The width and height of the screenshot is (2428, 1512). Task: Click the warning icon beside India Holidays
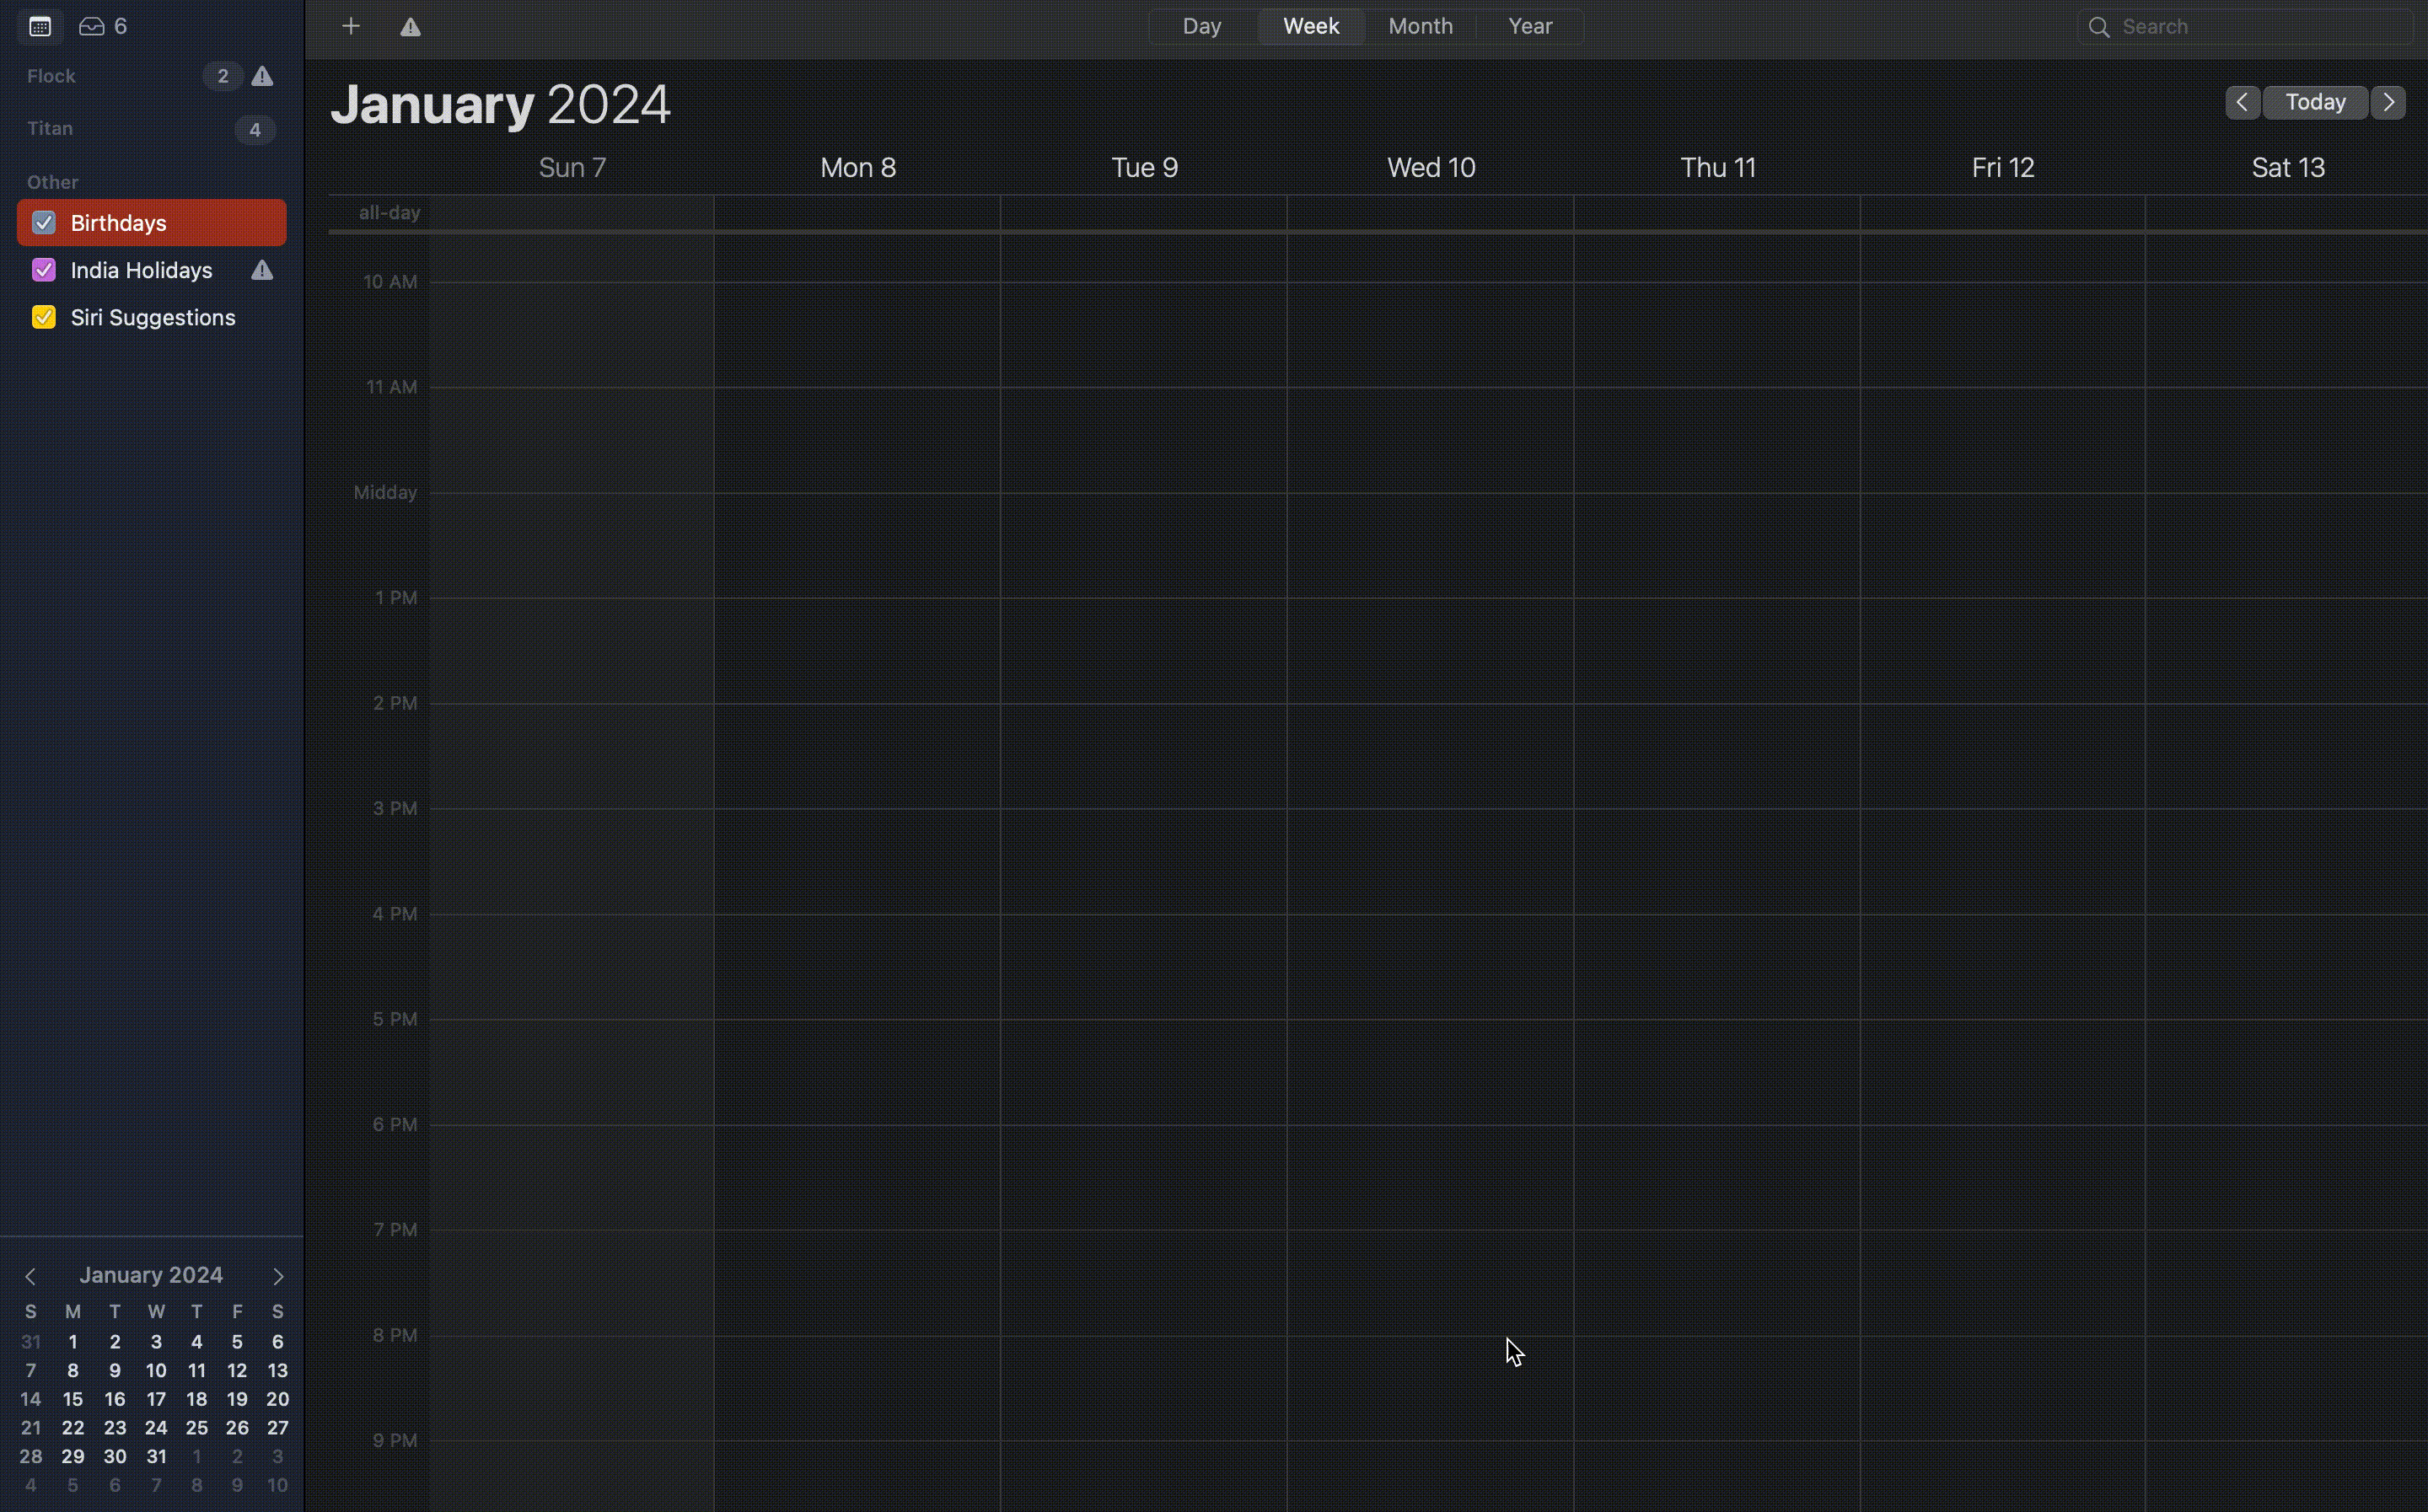tap(262, 270)
